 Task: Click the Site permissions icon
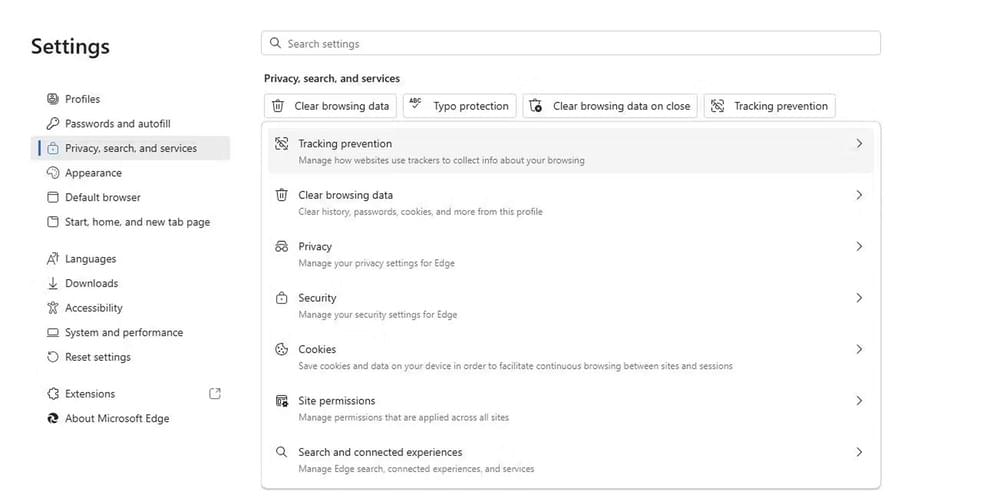point(281,401)
